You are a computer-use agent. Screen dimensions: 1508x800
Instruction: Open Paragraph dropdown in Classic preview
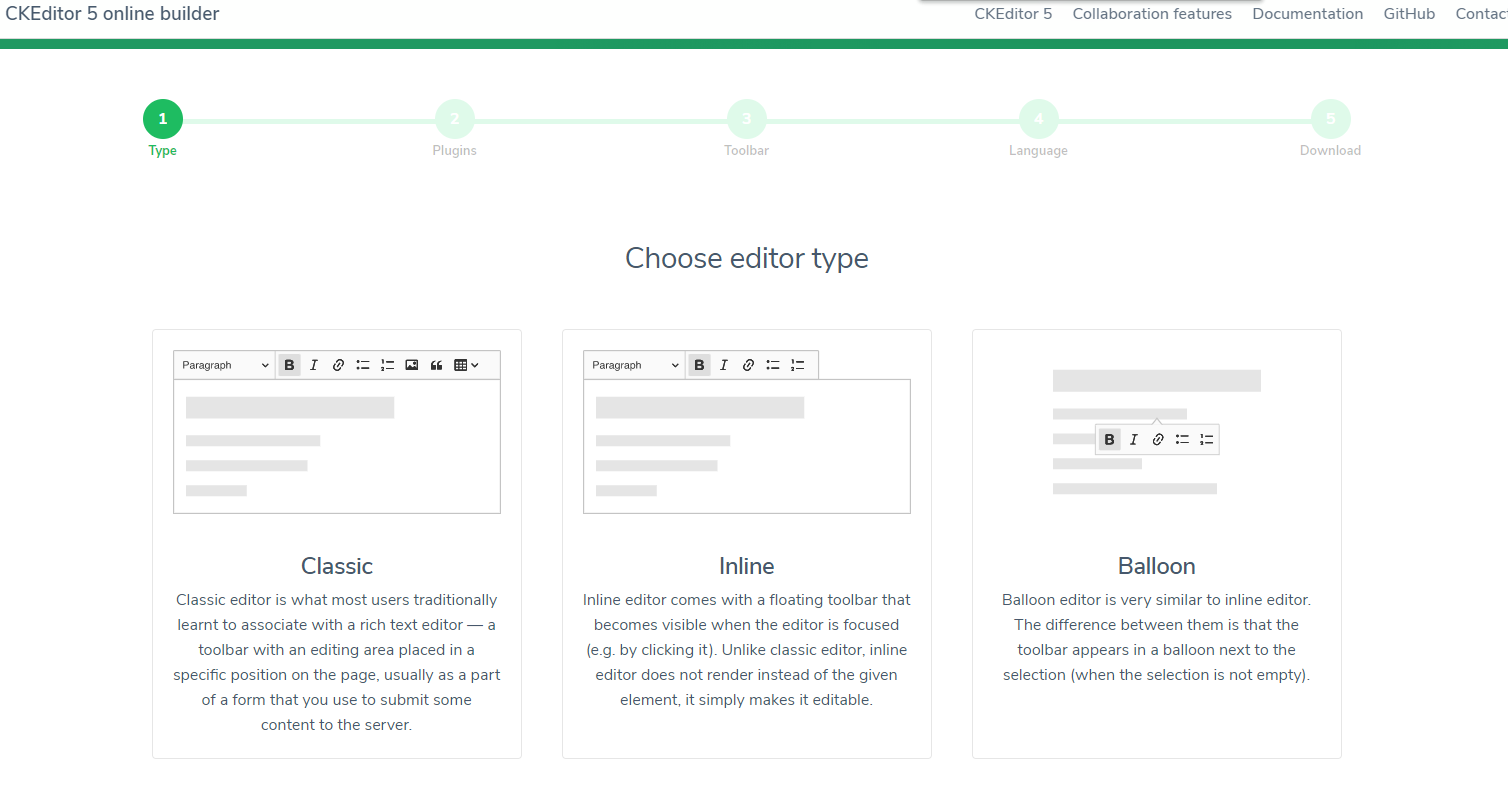click(x=225, y=365)
